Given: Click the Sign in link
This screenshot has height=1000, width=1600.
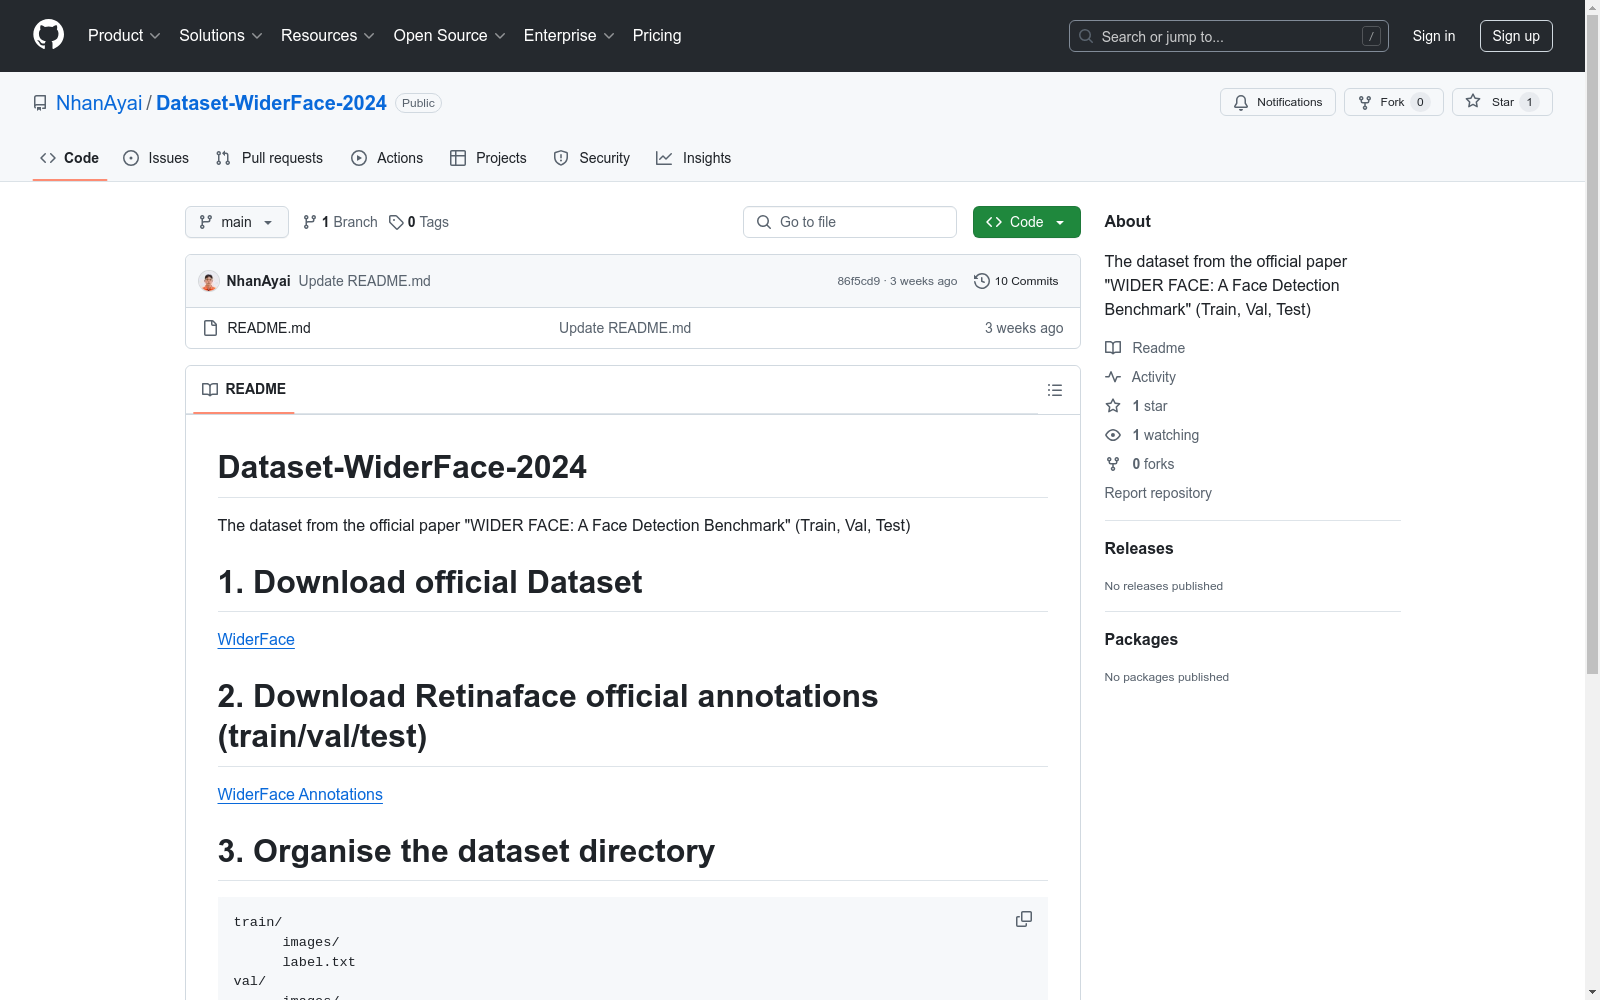Looking at the screenshot, I should click(x=1433, y=36).
